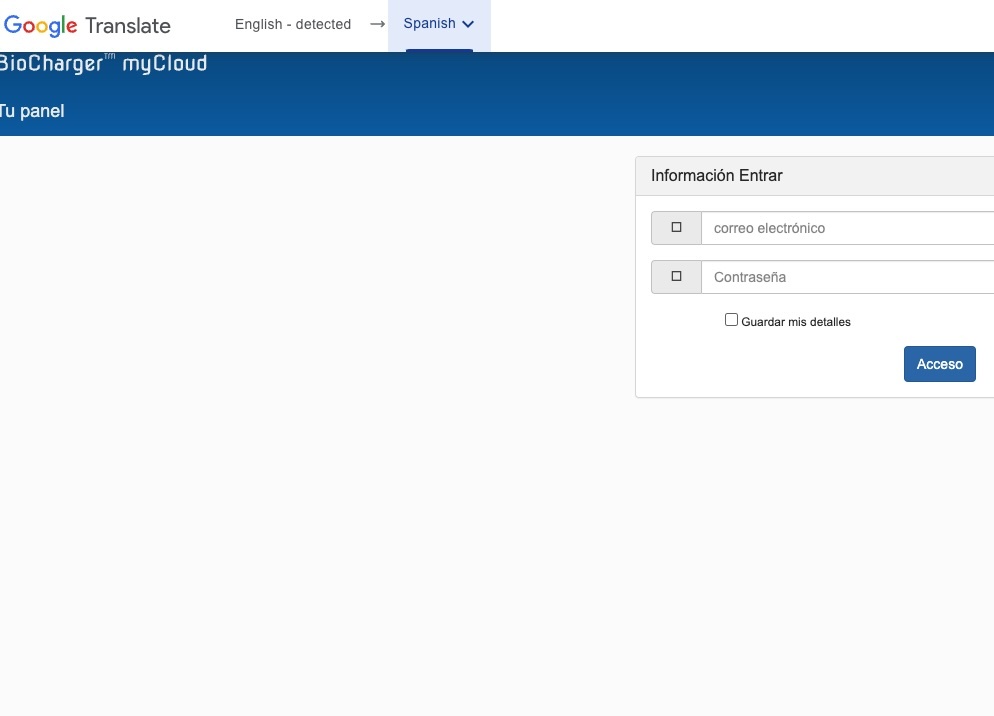Focus the correo electrónico input field
This screenshot has height=716, width=994.
tap(848, 228)
